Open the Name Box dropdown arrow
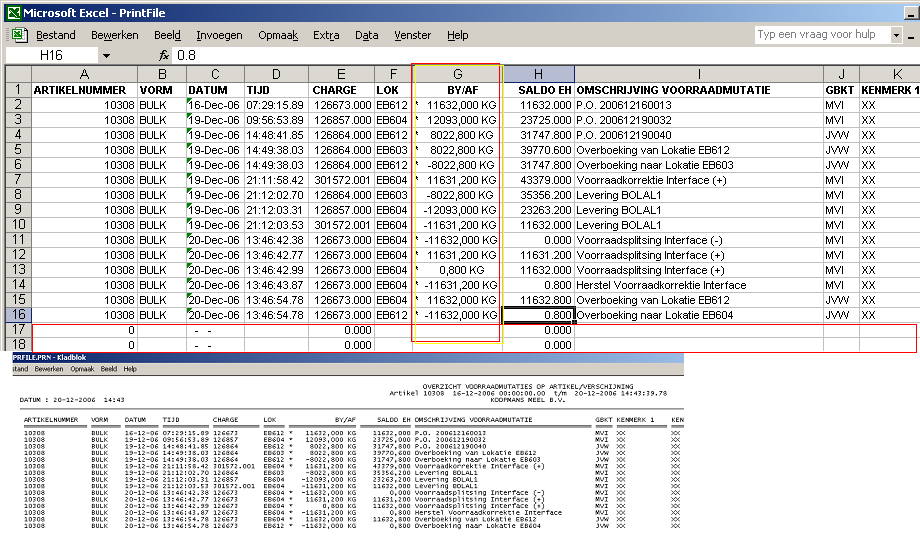The image size is (920, 550). point(106,56)
